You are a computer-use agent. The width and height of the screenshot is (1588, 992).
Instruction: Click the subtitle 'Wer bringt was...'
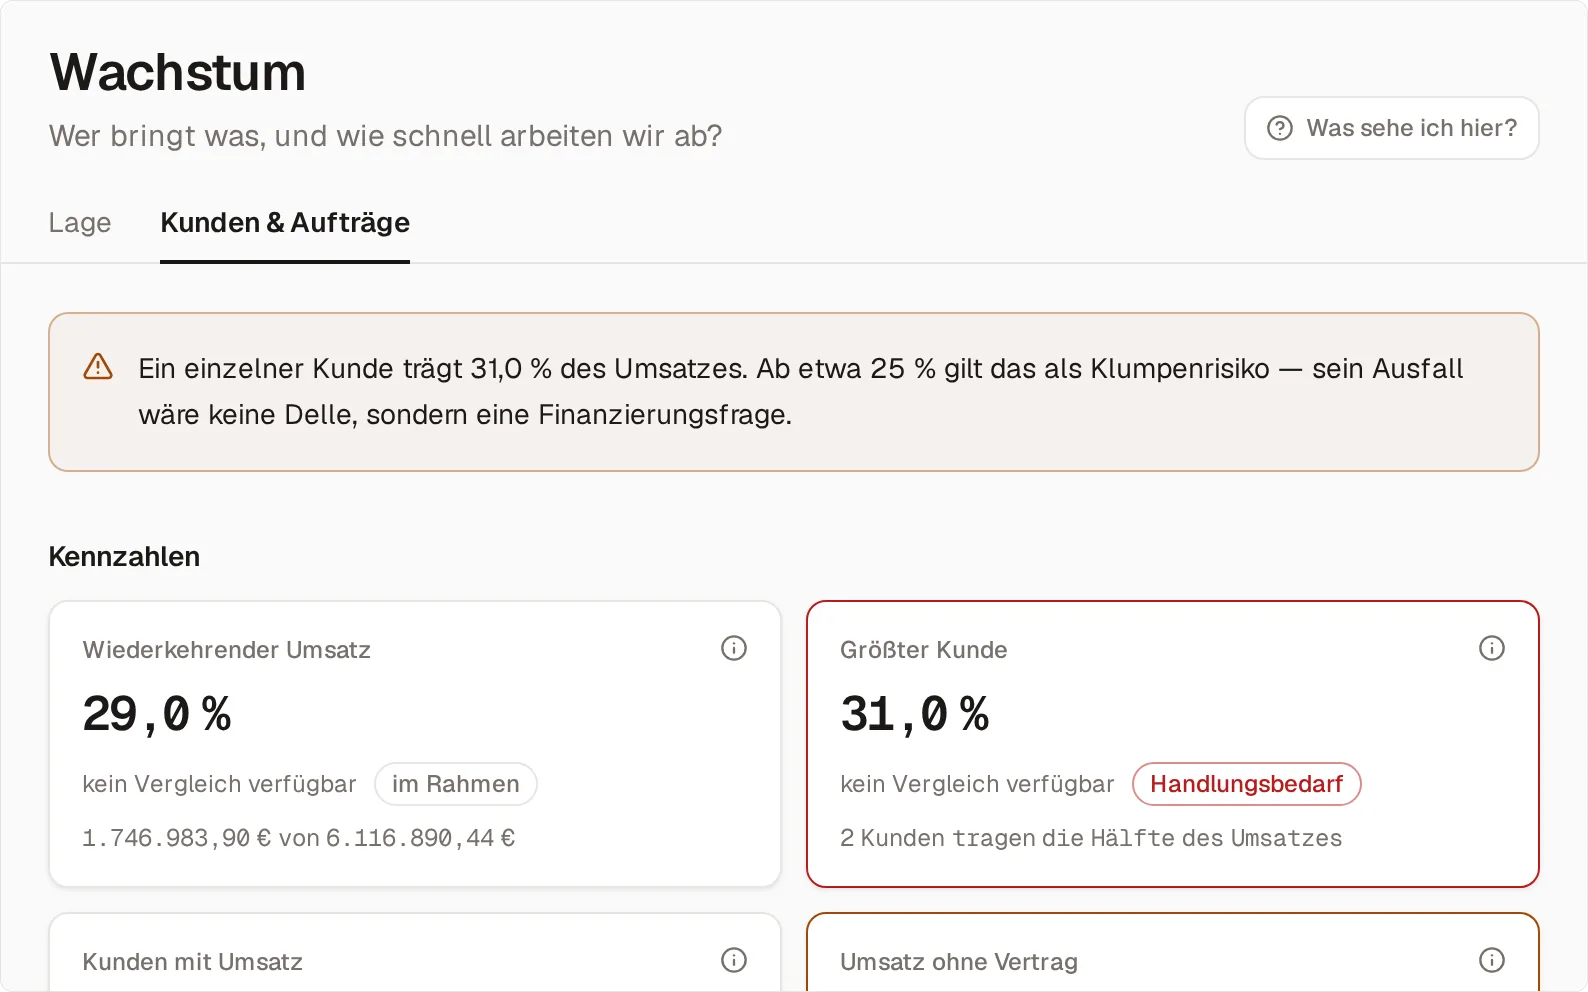pos(386,136)
